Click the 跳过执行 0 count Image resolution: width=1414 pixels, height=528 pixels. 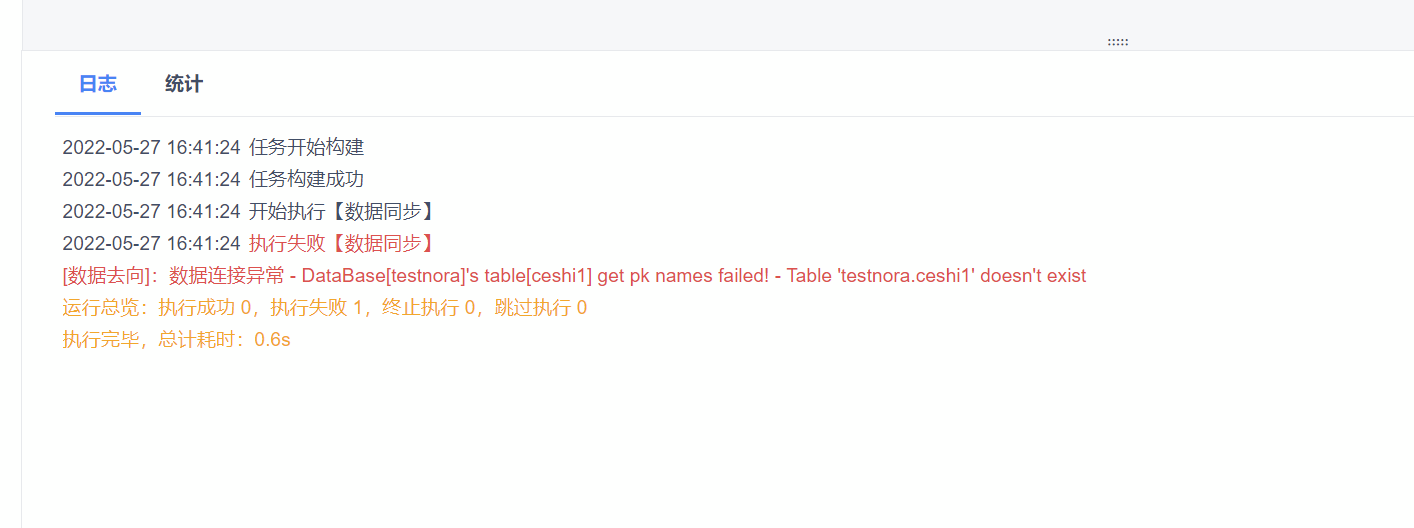(540, 308)
